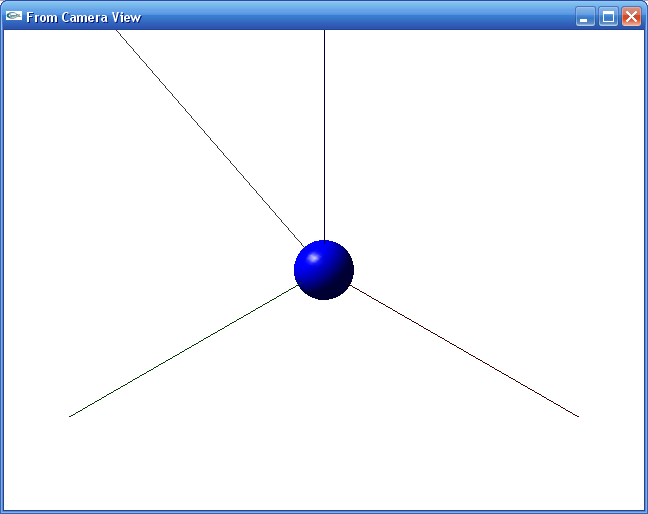Click the far left endpoint of the green line
This screenshot has height=514, width=648.
pyautogui.click(x=70, y=415)
